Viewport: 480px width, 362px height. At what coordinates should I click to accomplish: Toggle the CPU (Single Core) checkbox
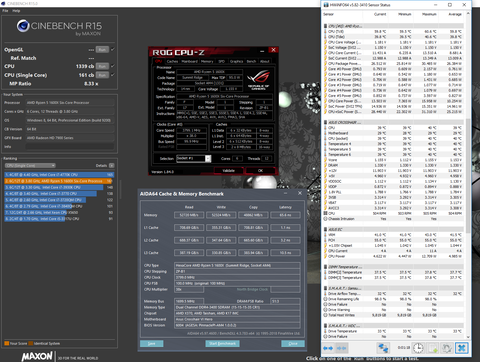[x=113, y=75]
